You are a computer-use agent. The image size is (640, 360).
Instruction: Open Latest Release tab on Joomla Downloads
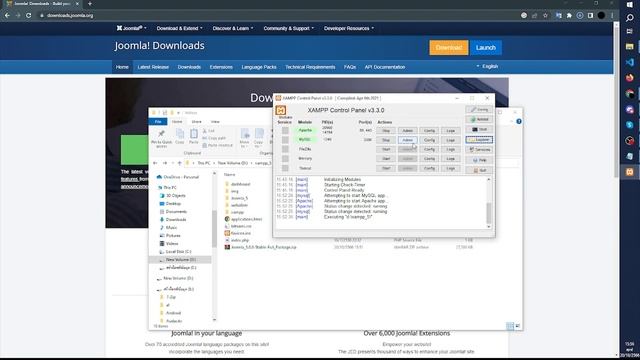(153, 67)
